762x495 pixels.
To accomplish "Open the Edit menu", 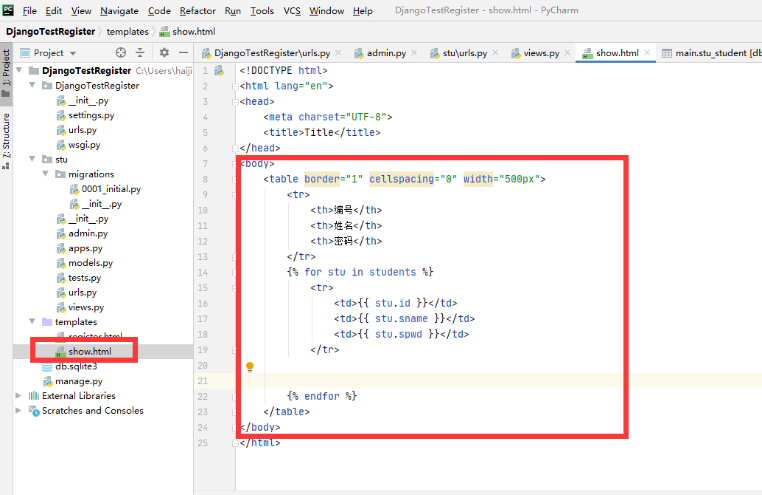I will (53, 10).
